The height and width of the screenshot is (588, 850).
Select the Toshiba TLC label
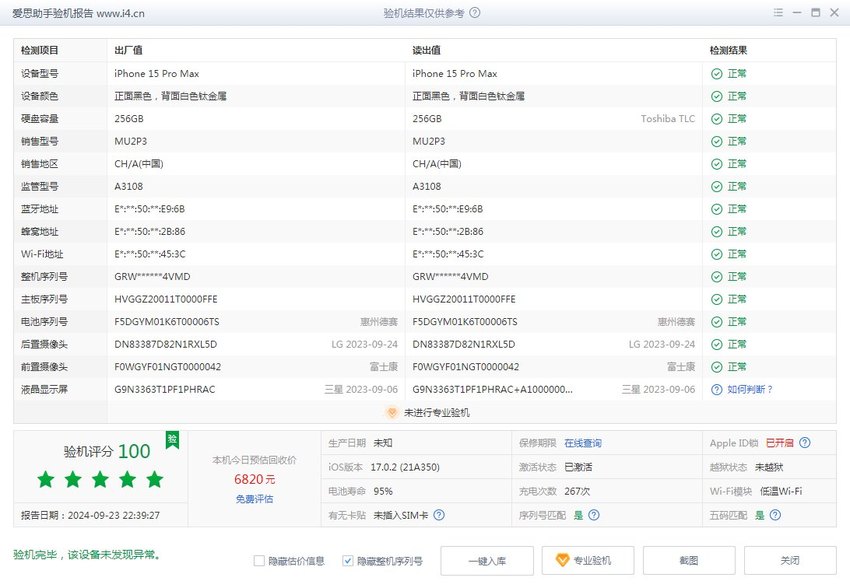[668, 119]
